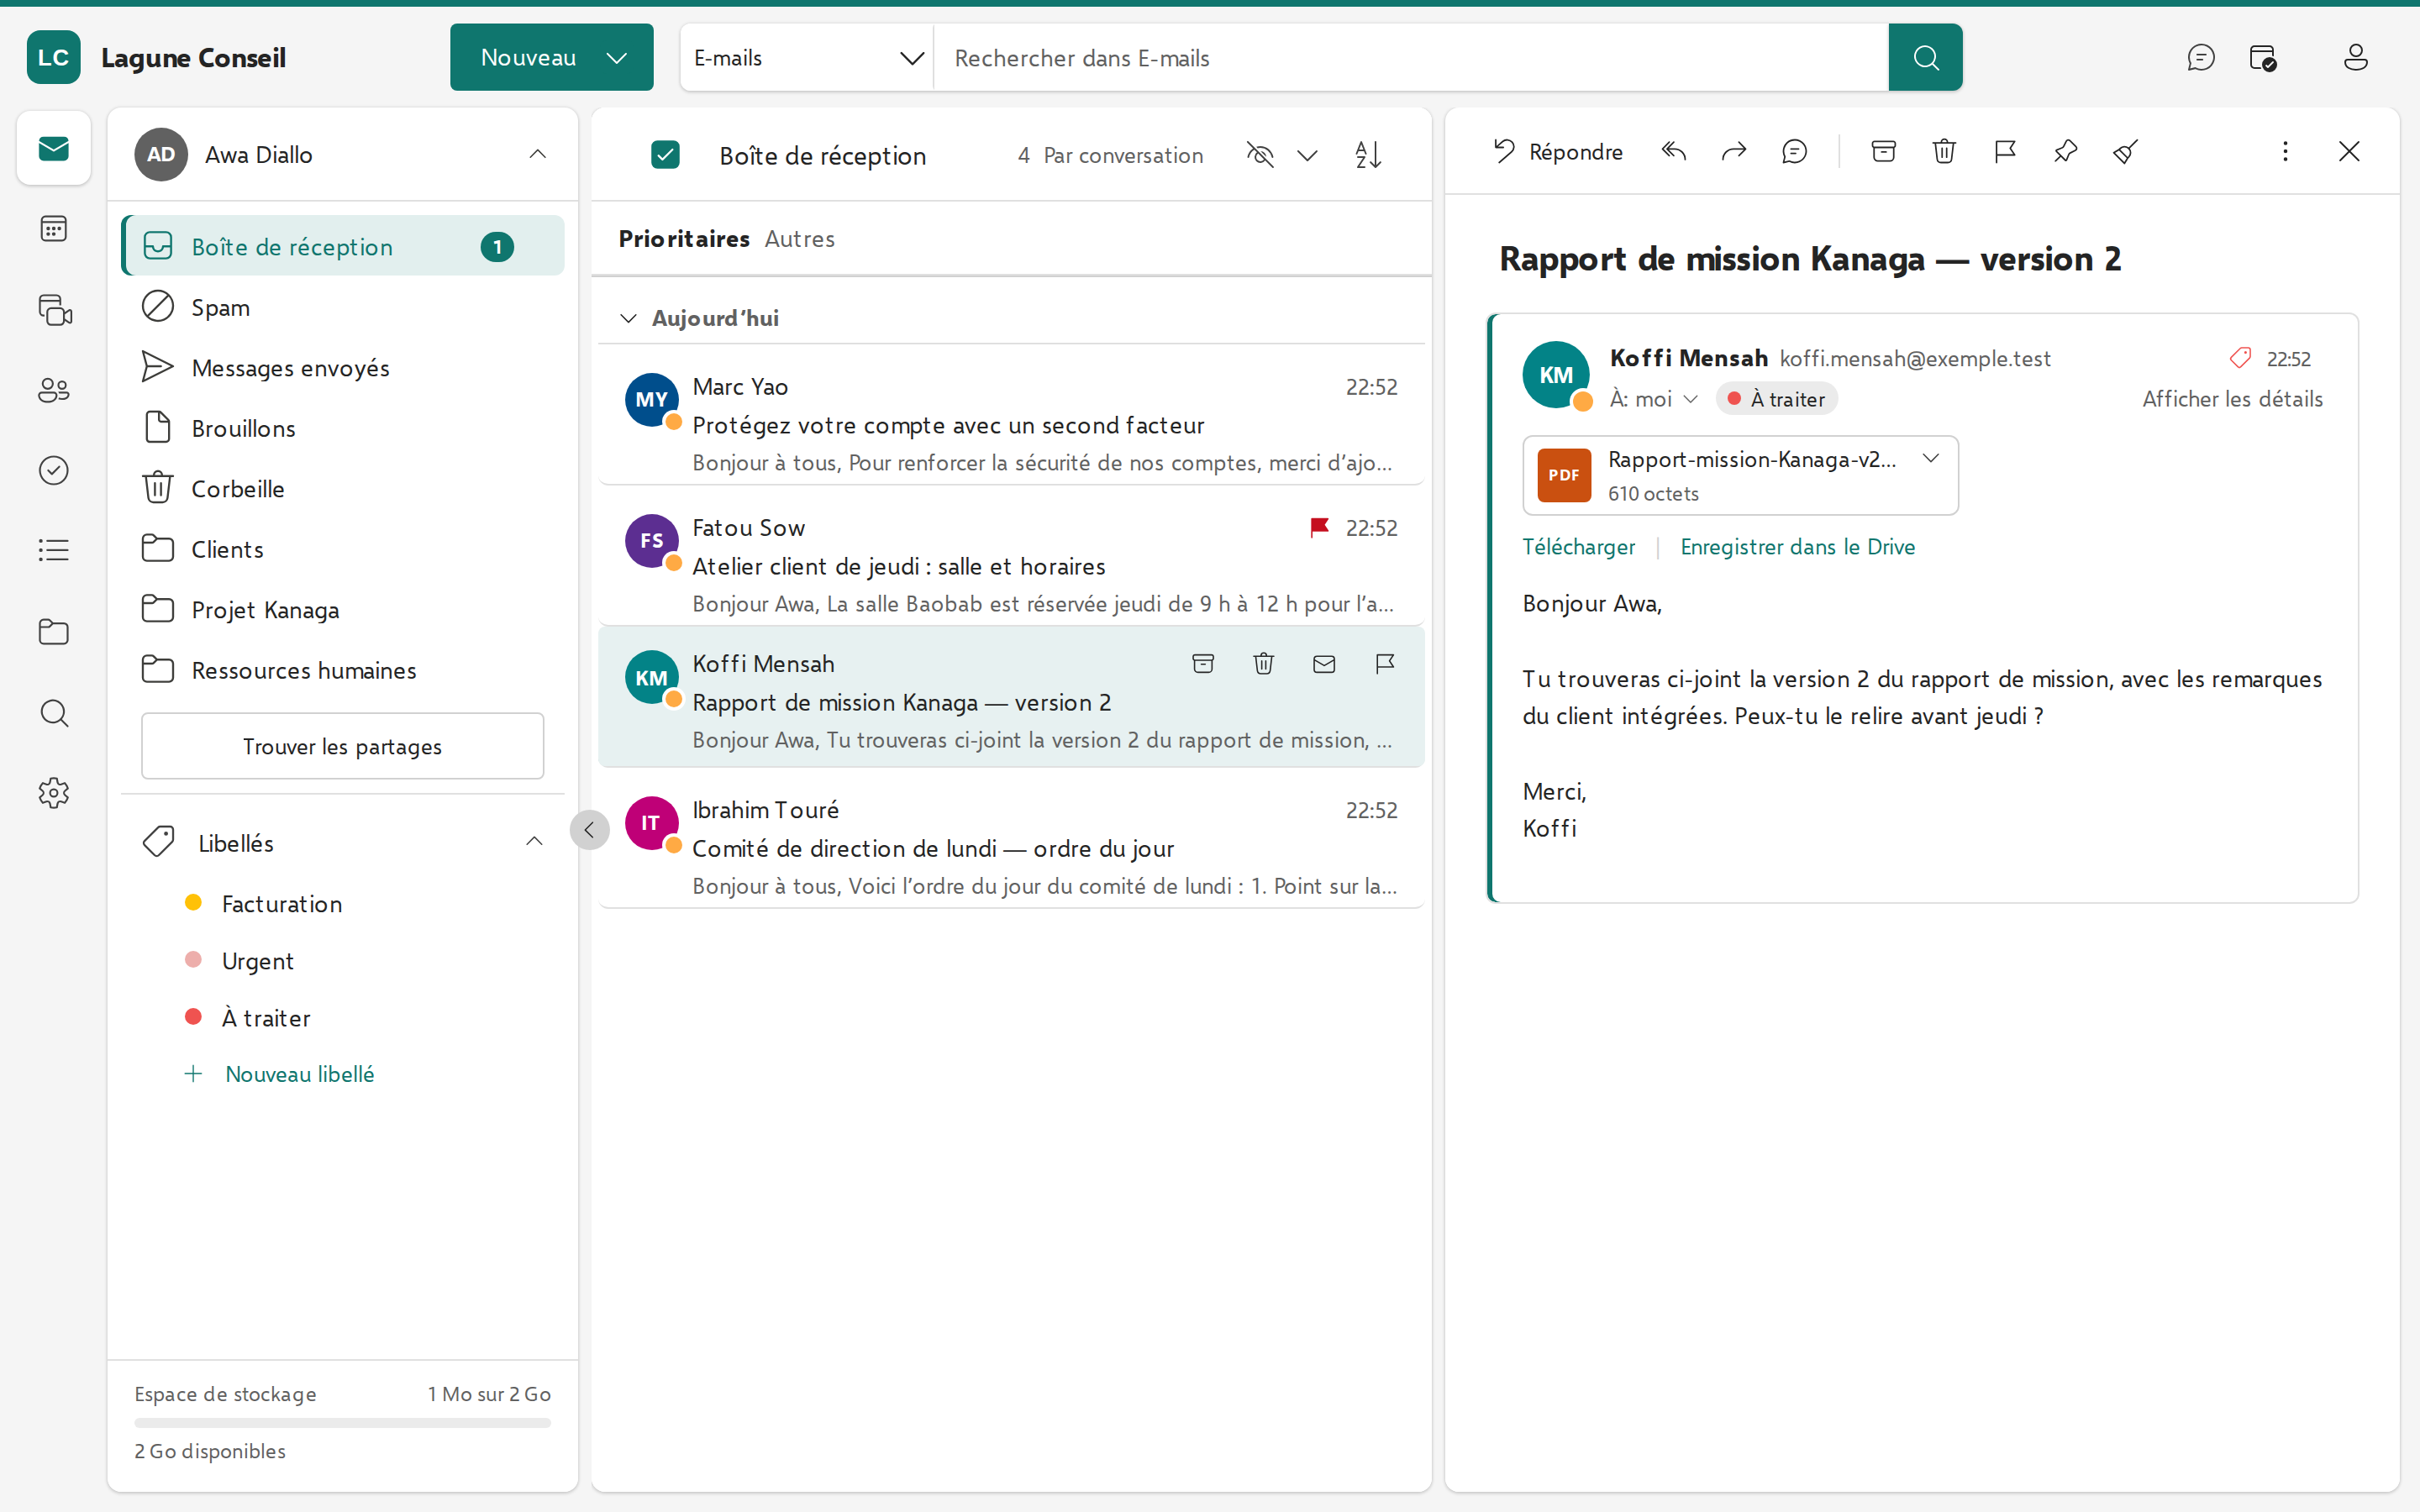Click the broom clean-up icon in toolbar

[2125, 152]
